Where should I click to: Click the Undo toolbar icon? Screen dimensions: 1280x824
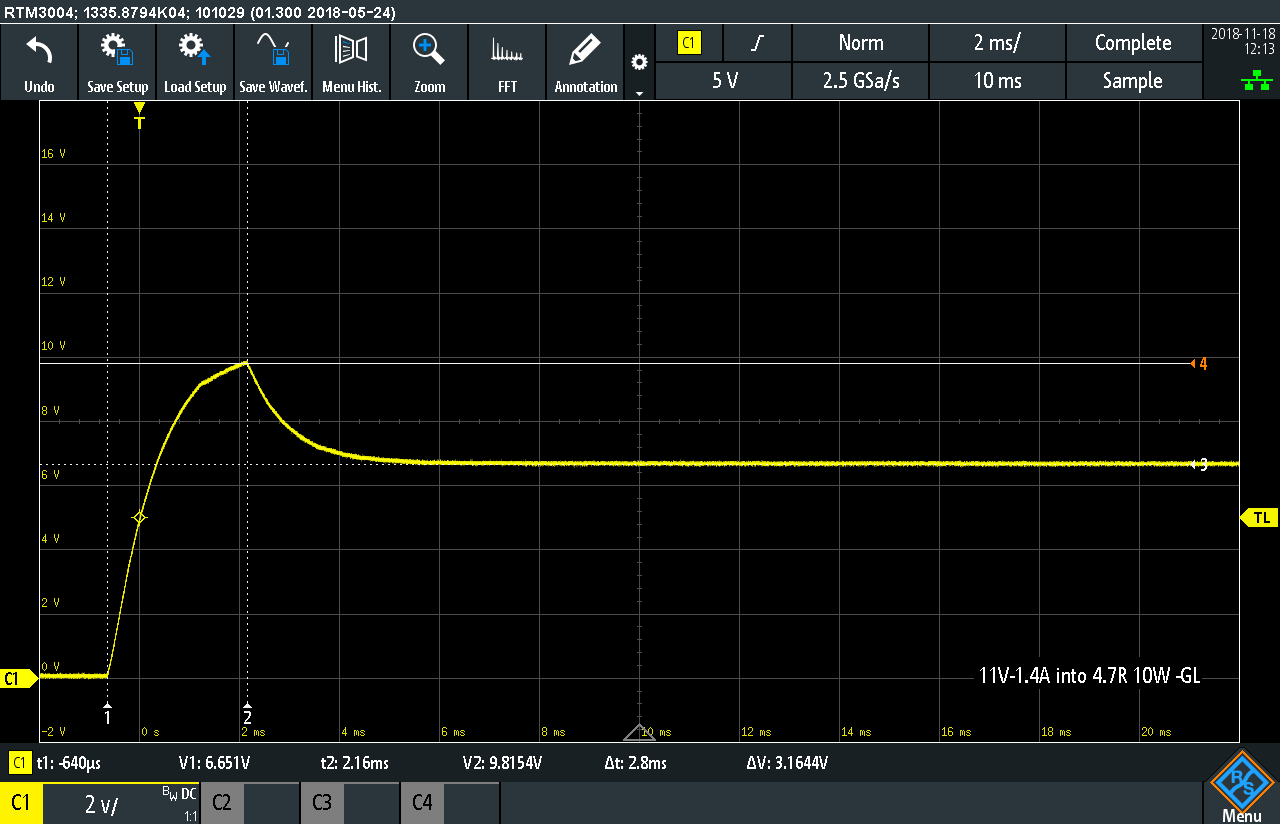tap(39, 62)
